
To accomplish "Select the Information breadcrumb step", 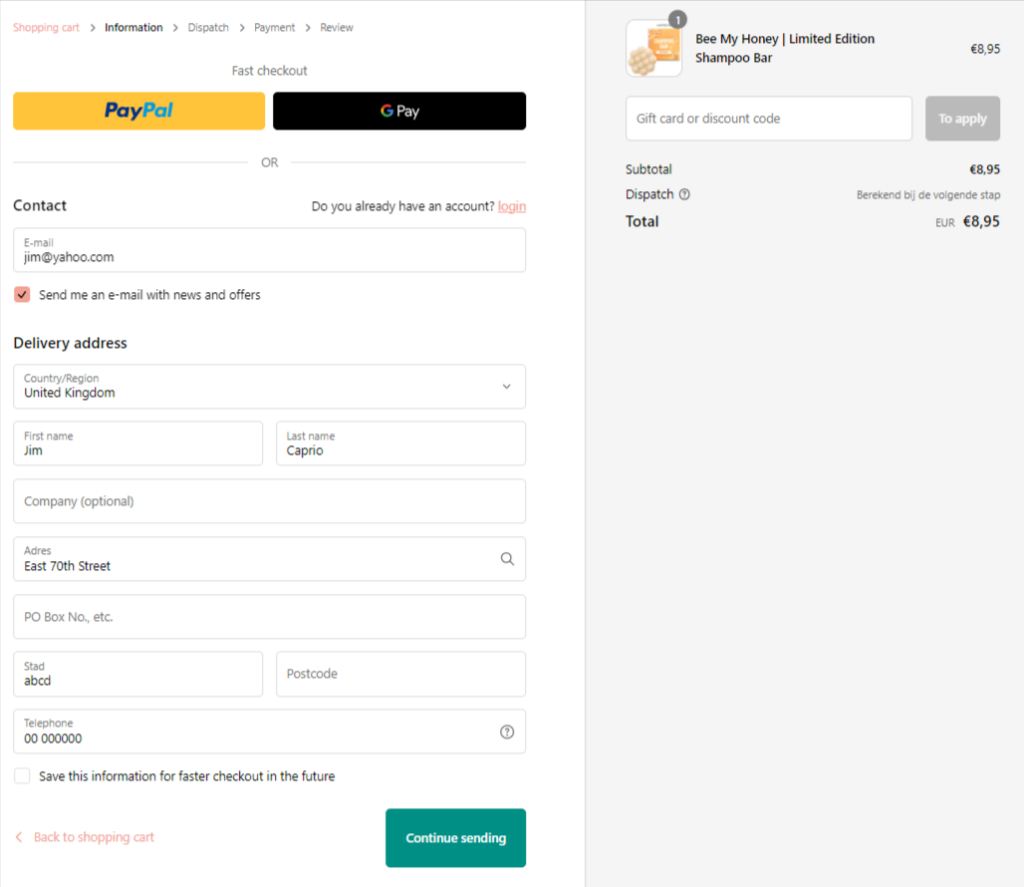I will pos(133,27).
